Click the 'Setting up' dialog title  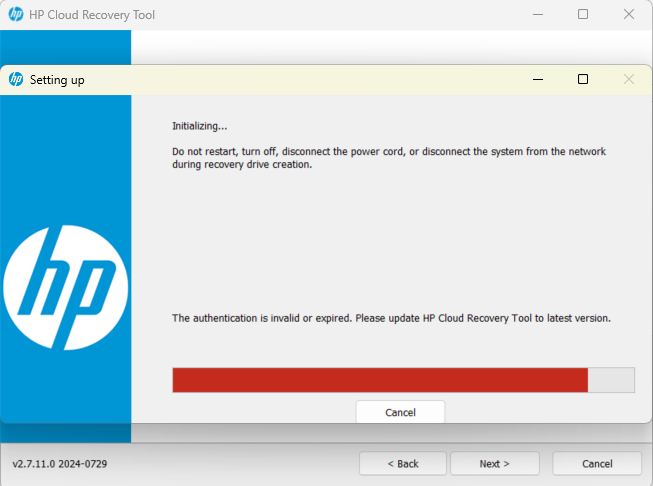pos(57,80)
